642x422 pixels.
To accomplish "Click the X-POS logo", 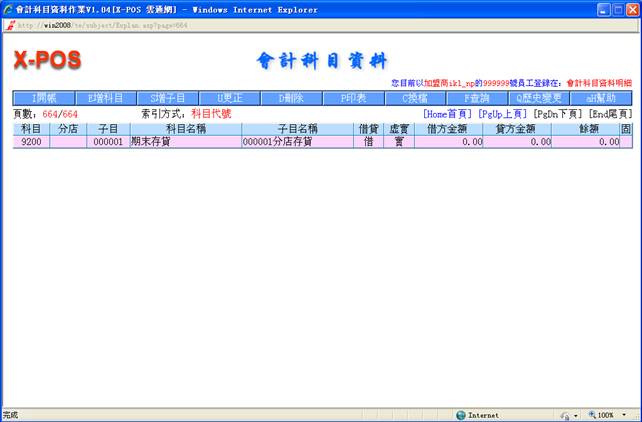I will [47, 60].
